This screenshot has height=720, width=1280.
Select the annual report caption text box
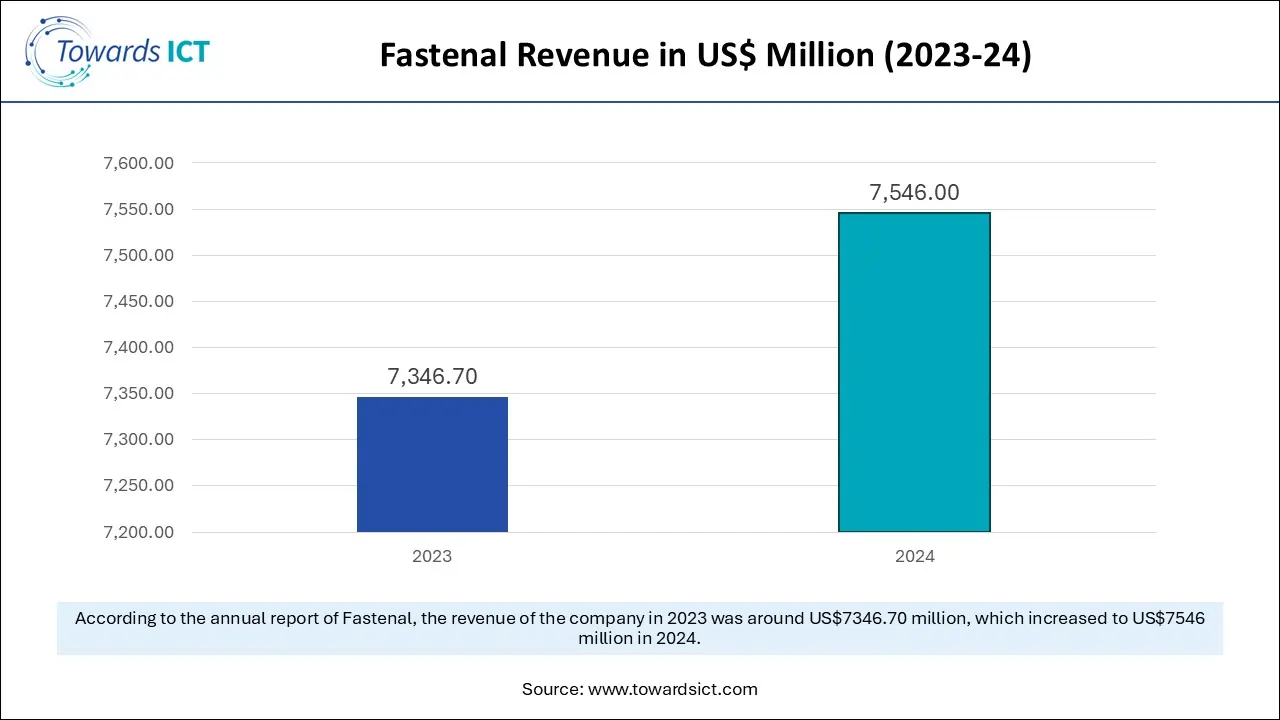[x=640, y=628]
